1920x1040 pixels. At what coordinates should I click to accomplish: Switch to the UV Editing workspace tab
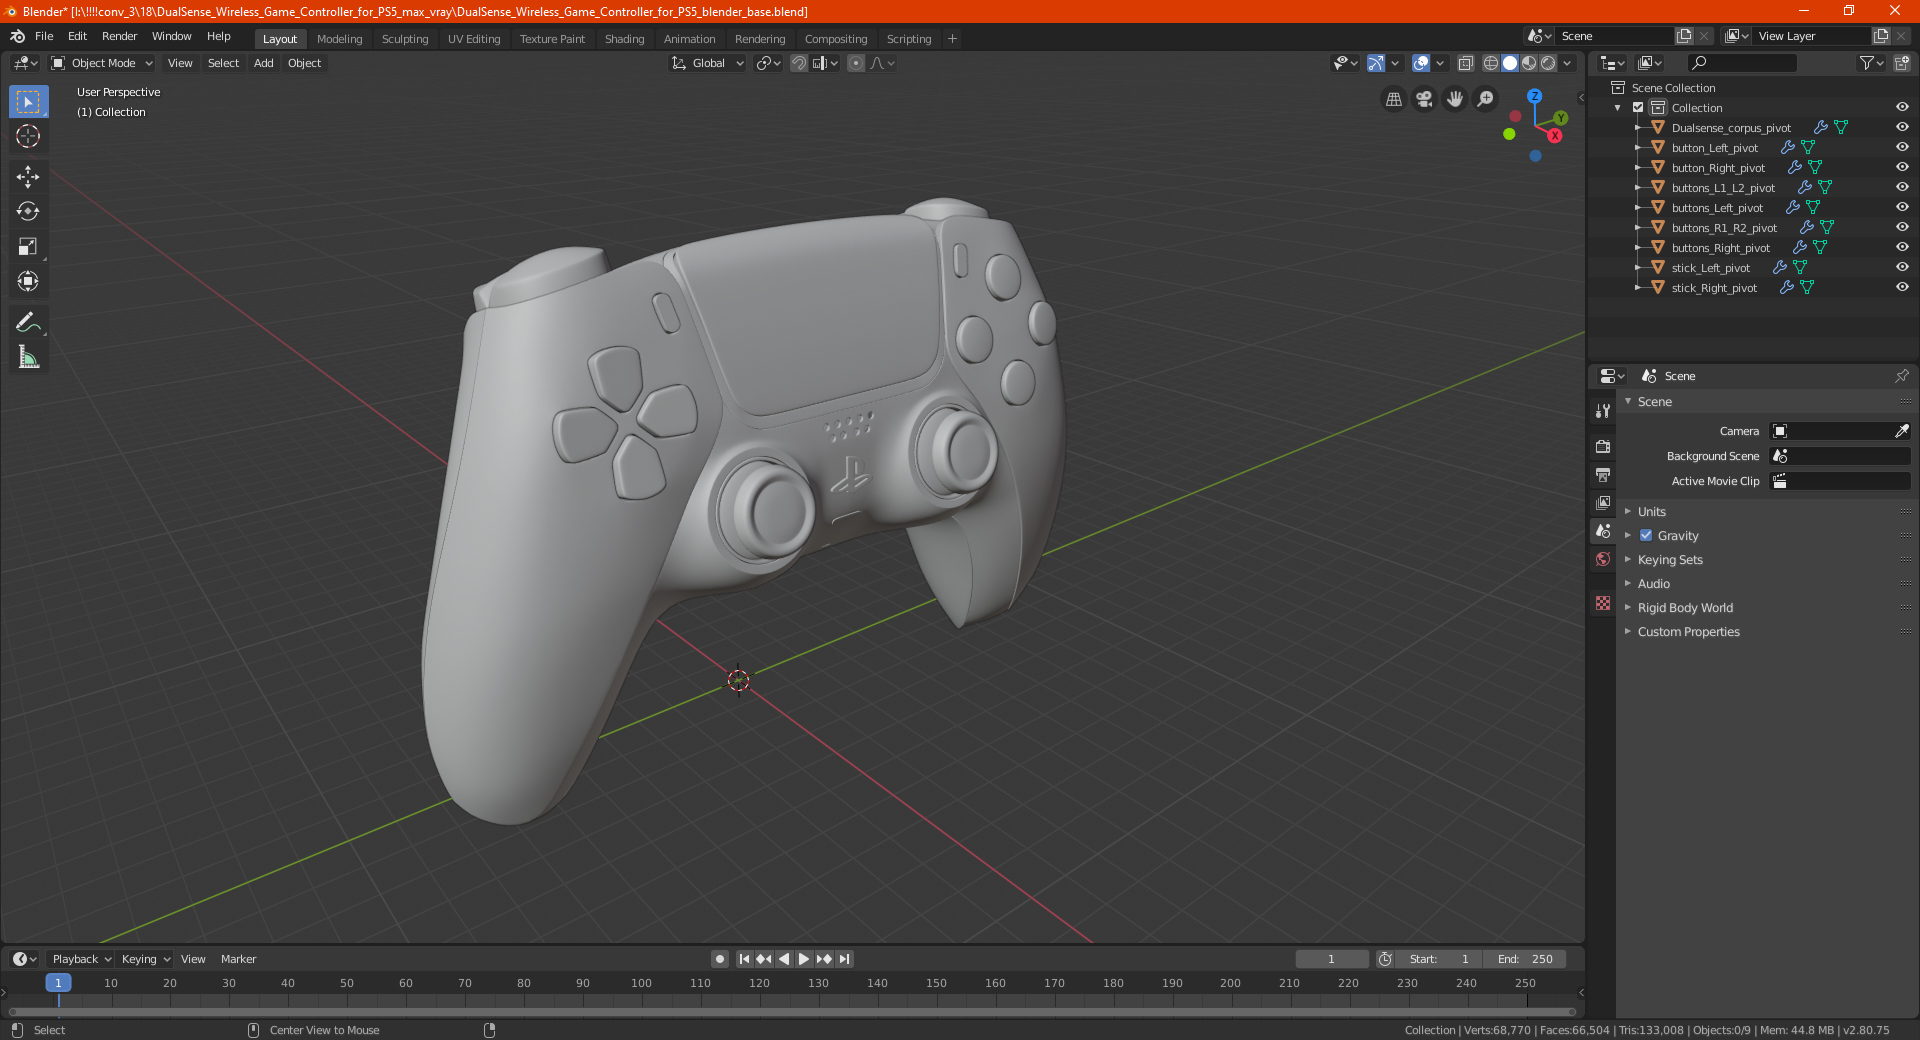(474, 39)
